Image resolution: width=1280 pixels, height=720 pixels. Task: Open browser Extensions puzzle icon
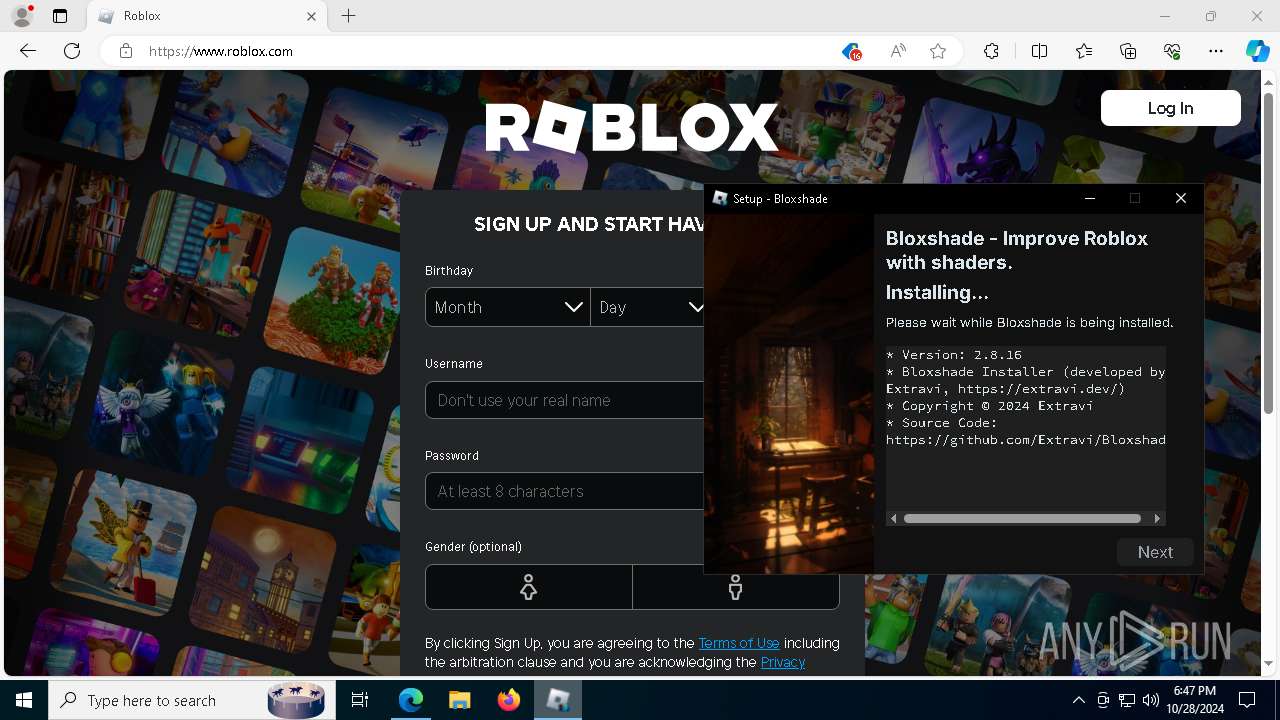coord(991,51)
